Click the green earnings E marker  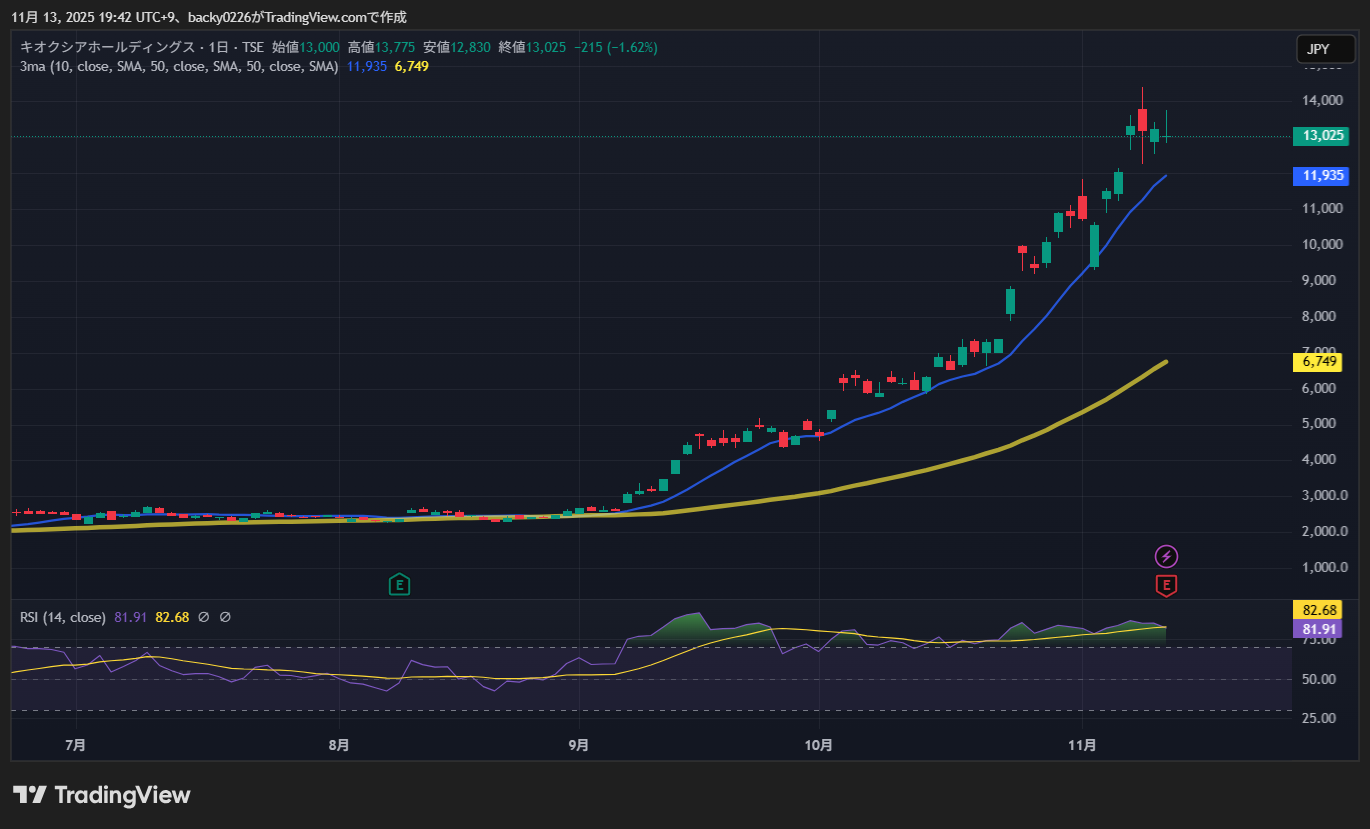[399, 584]
